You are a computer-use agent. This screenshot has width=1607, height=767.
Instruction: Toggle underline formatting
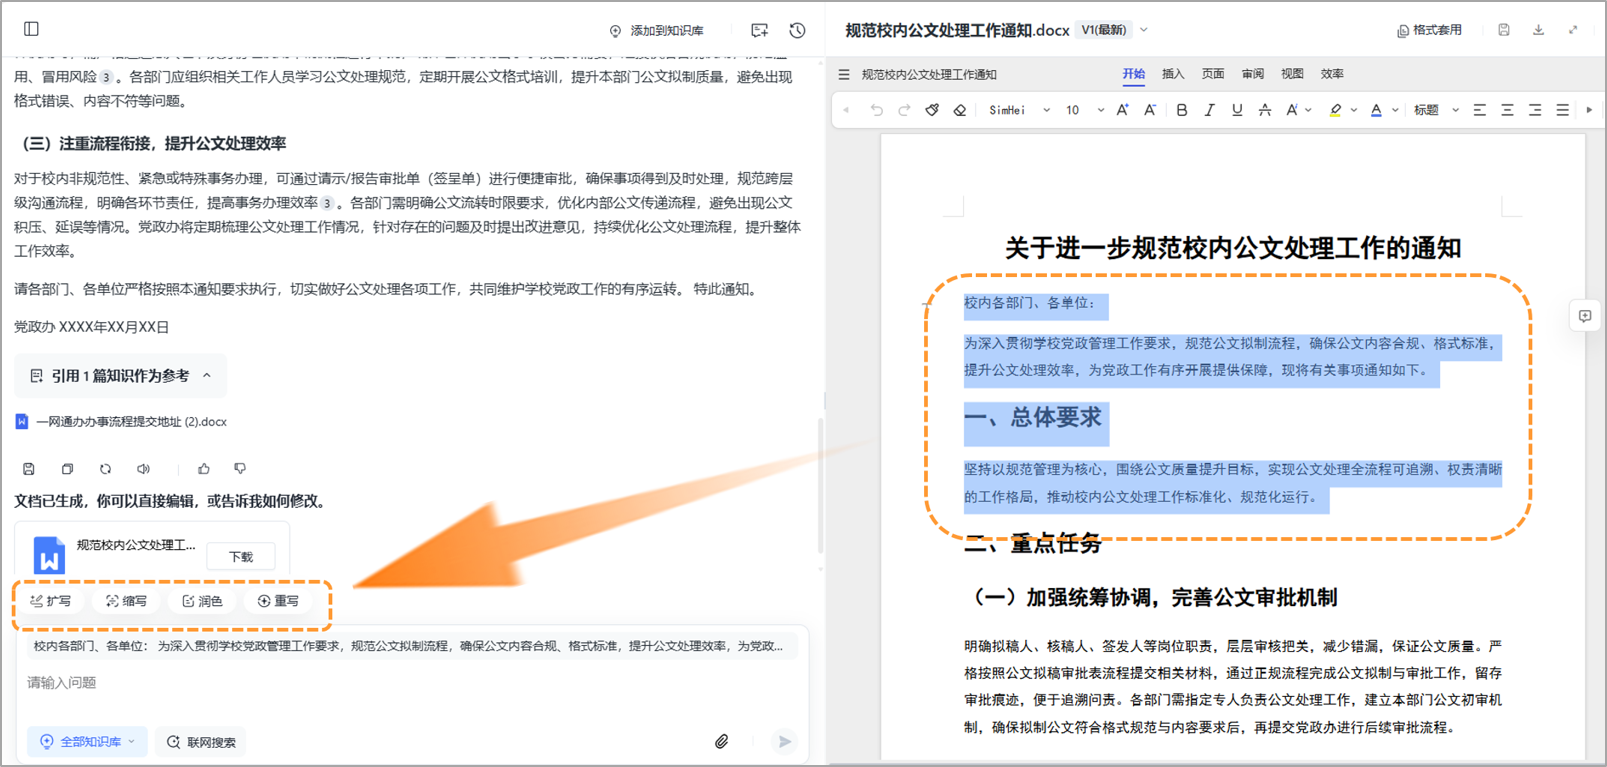click(x=1237, y=110)
